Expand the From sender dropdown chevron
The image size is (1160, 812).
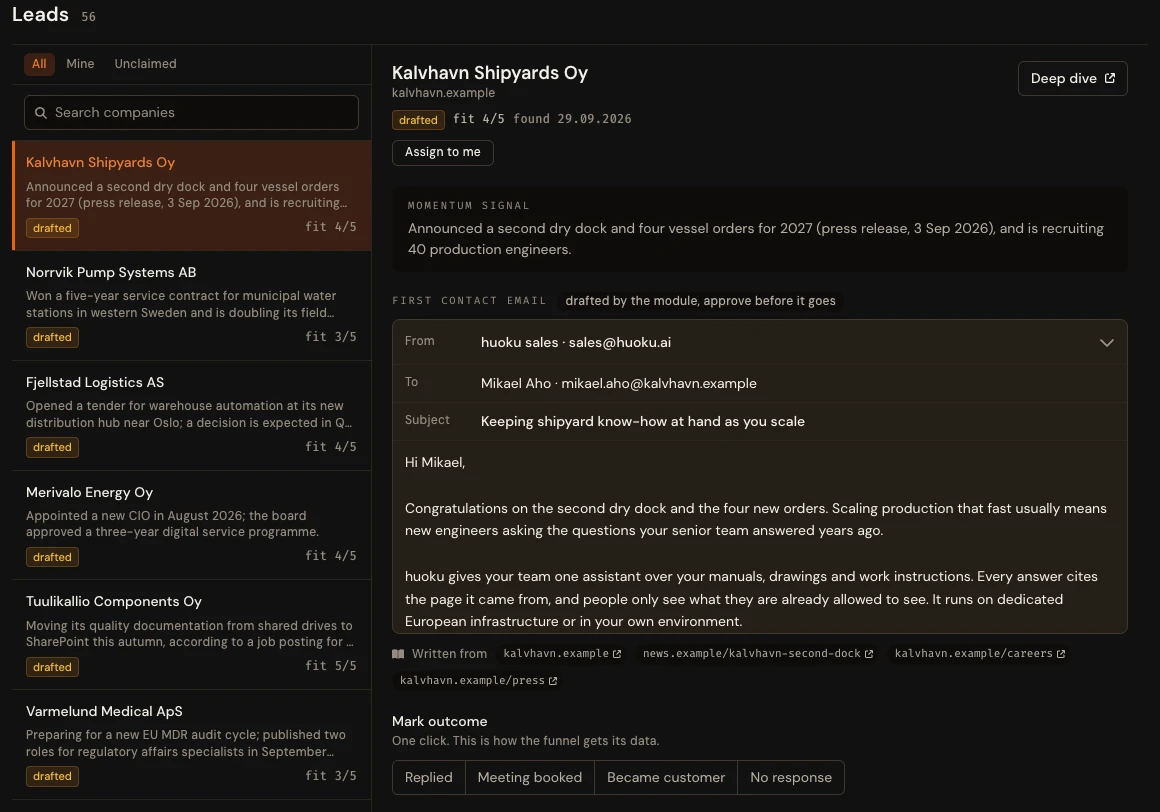pyautogui.click(x=1106, y=342)
